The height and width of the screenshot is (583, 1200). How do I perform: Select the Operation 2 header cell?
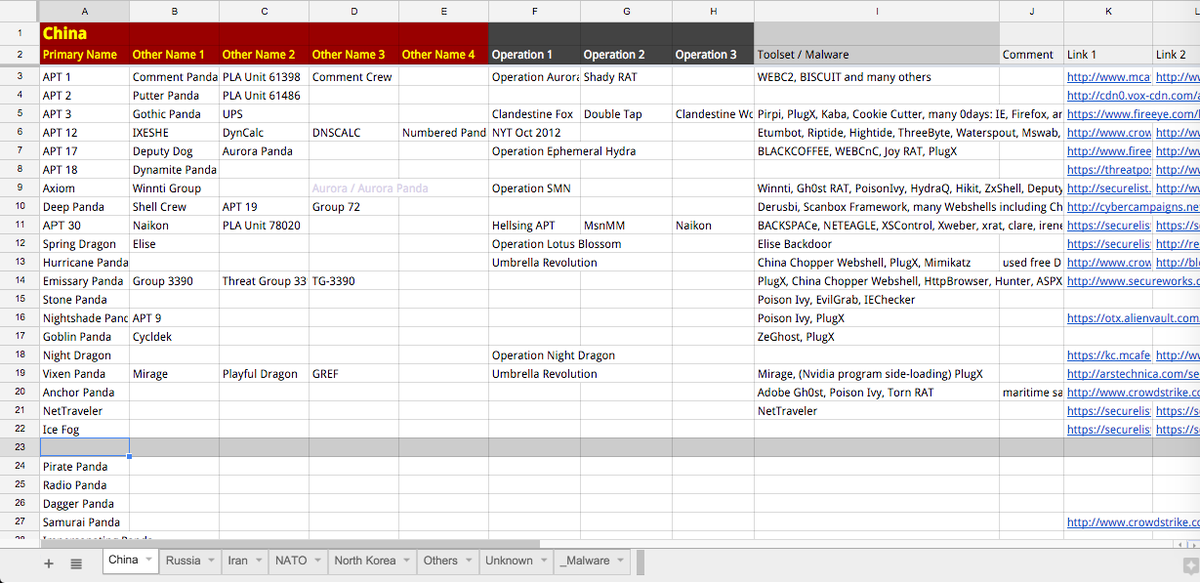point(626,55)
